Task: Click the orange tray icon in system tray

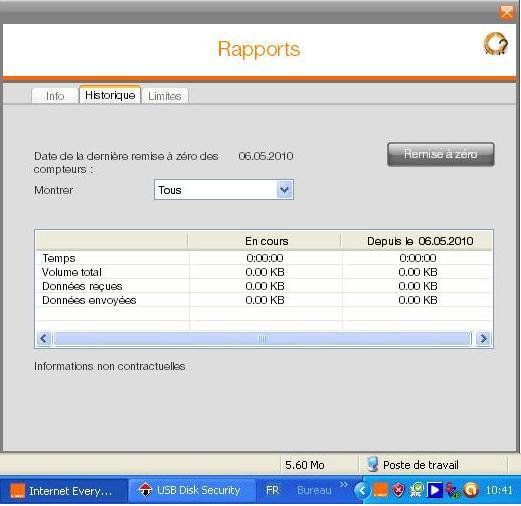Action: [x=380, y=490]
